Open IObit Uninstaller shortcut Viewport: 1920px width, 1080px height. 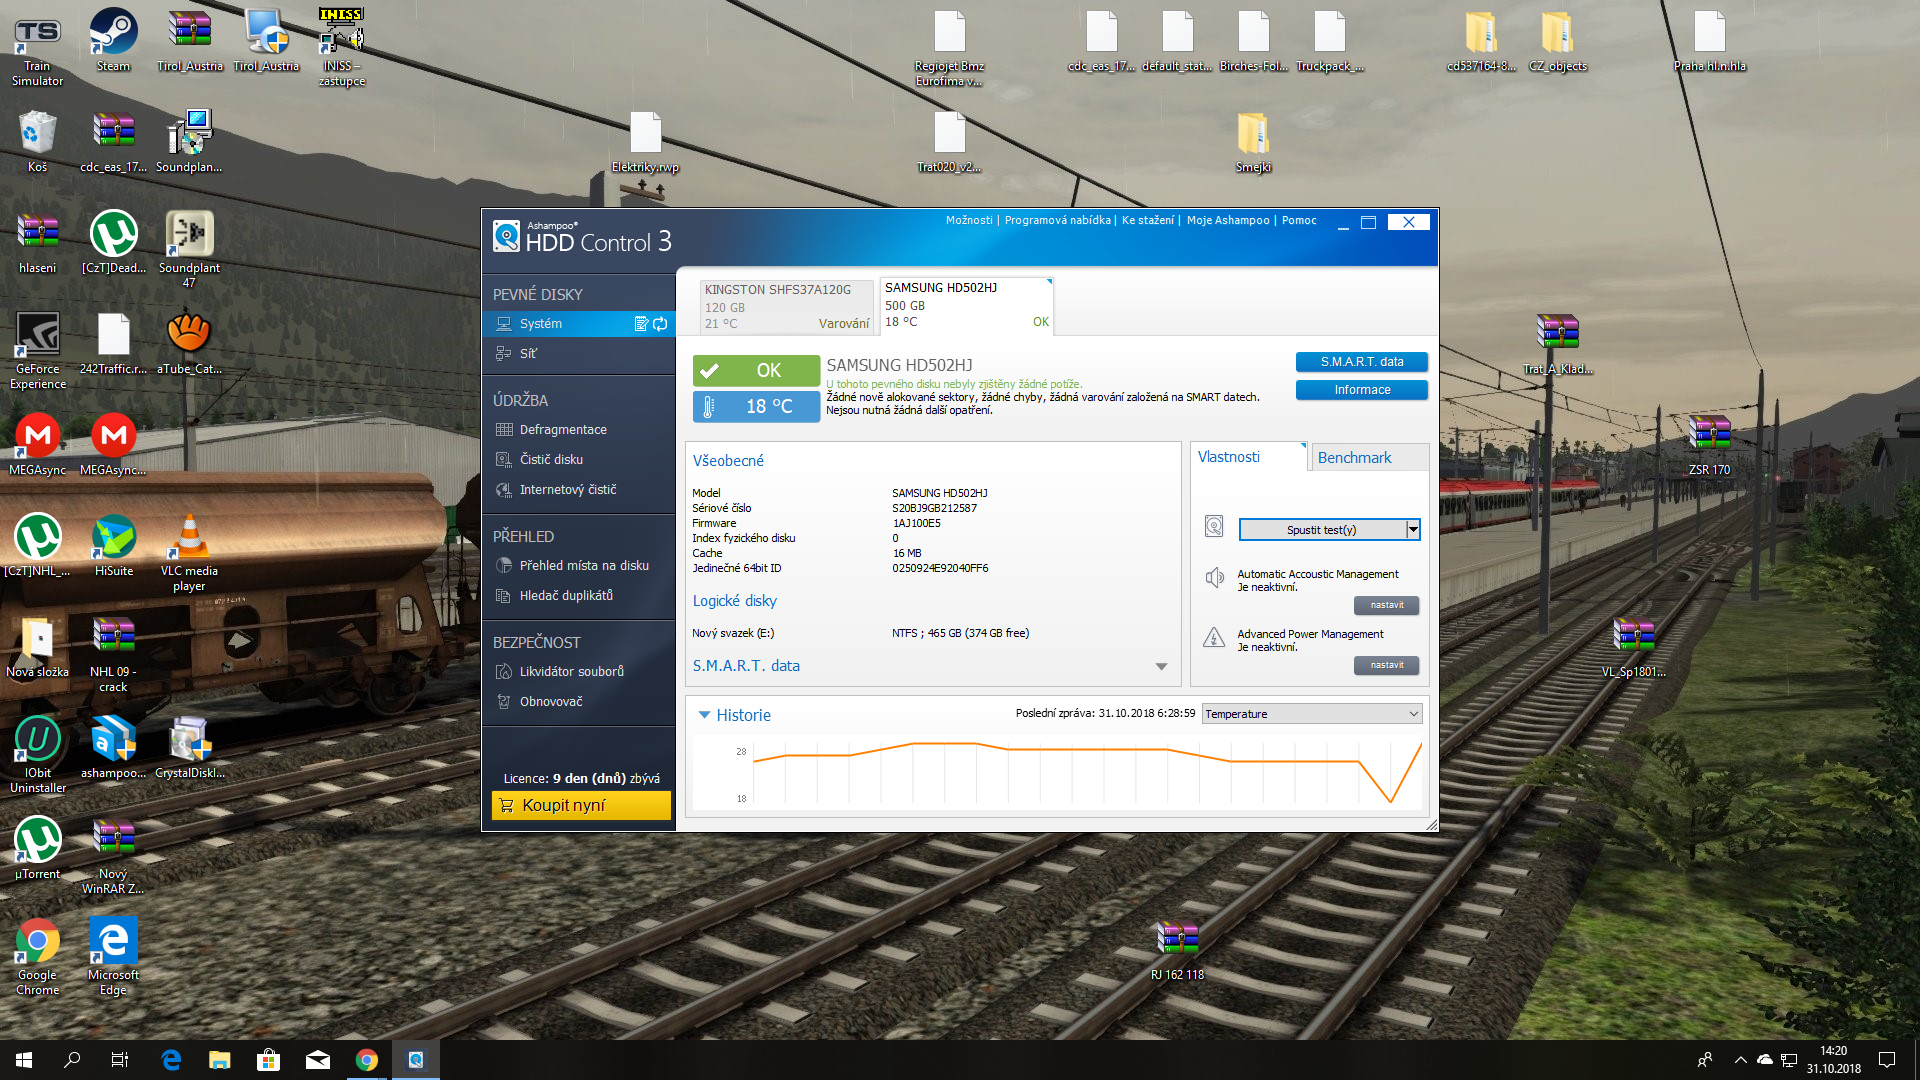(37, 754)
